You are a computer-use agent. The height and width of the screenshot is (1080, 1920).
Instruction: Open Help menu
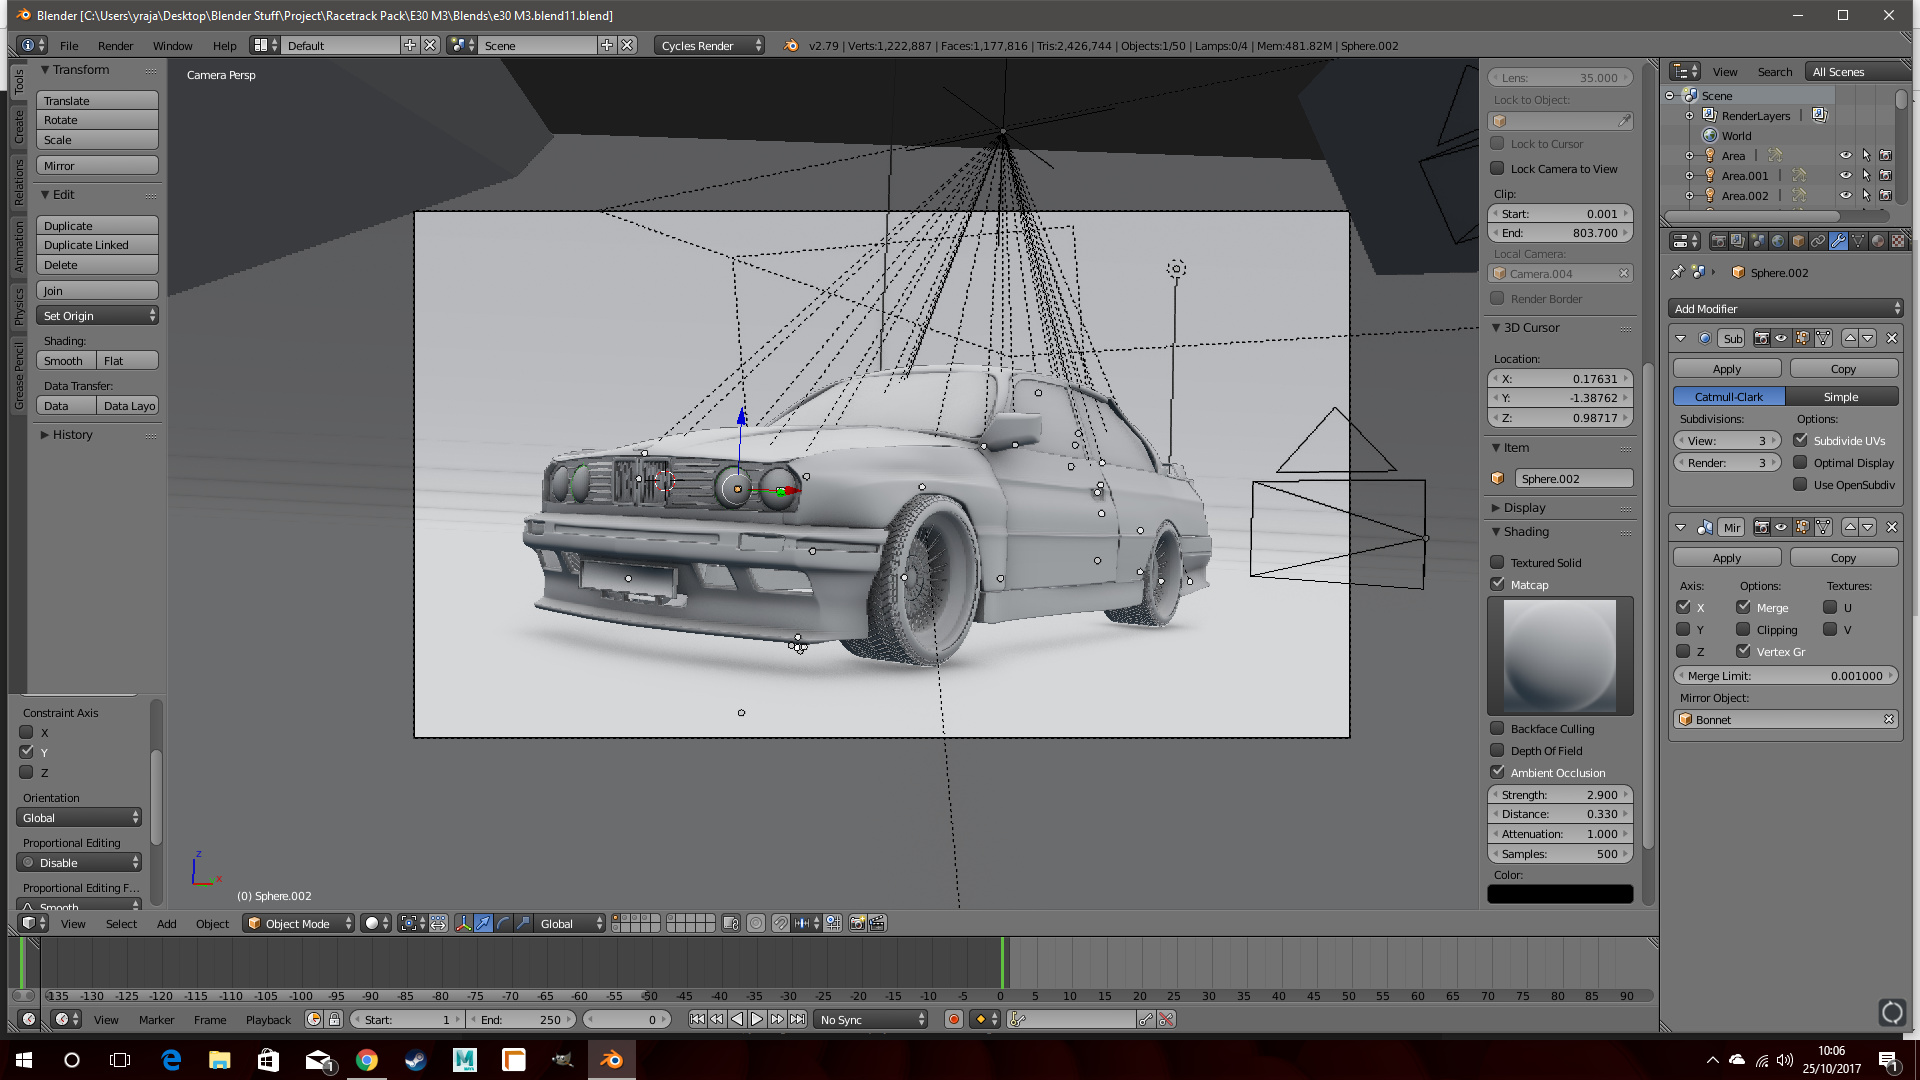224,46
